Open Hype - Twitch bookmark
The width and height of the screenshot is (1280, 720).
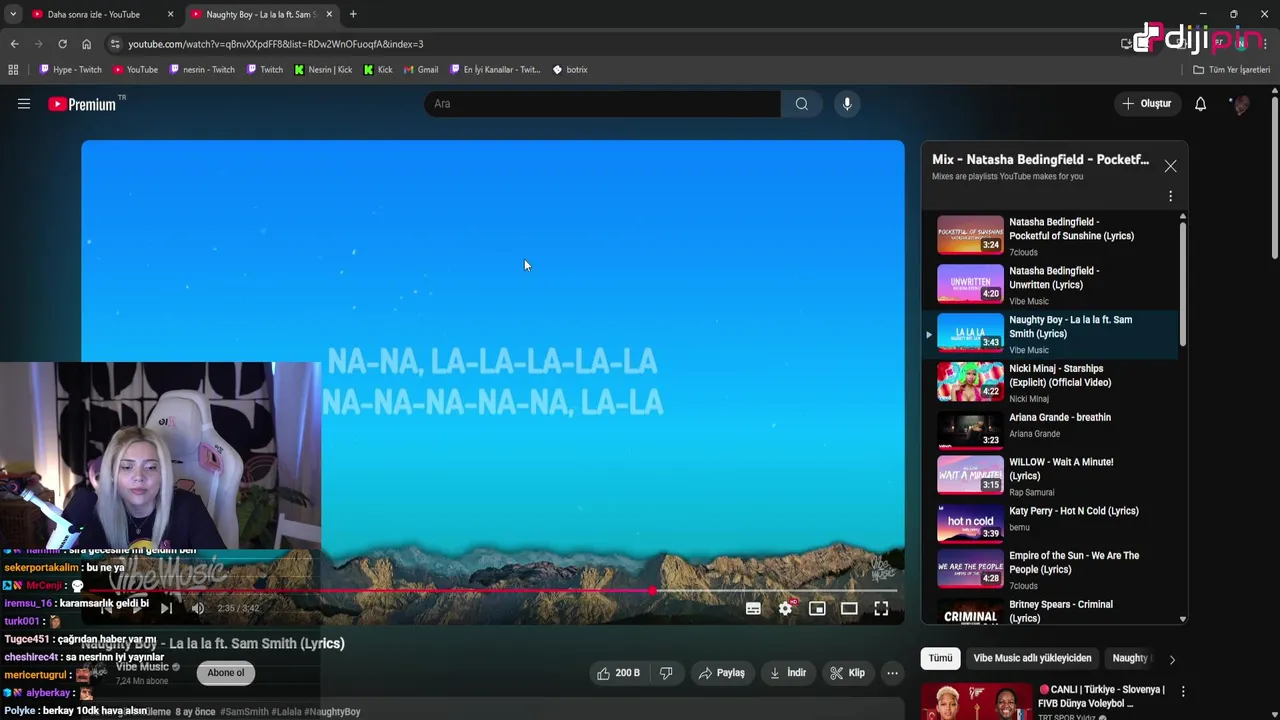tap(70, 70)
